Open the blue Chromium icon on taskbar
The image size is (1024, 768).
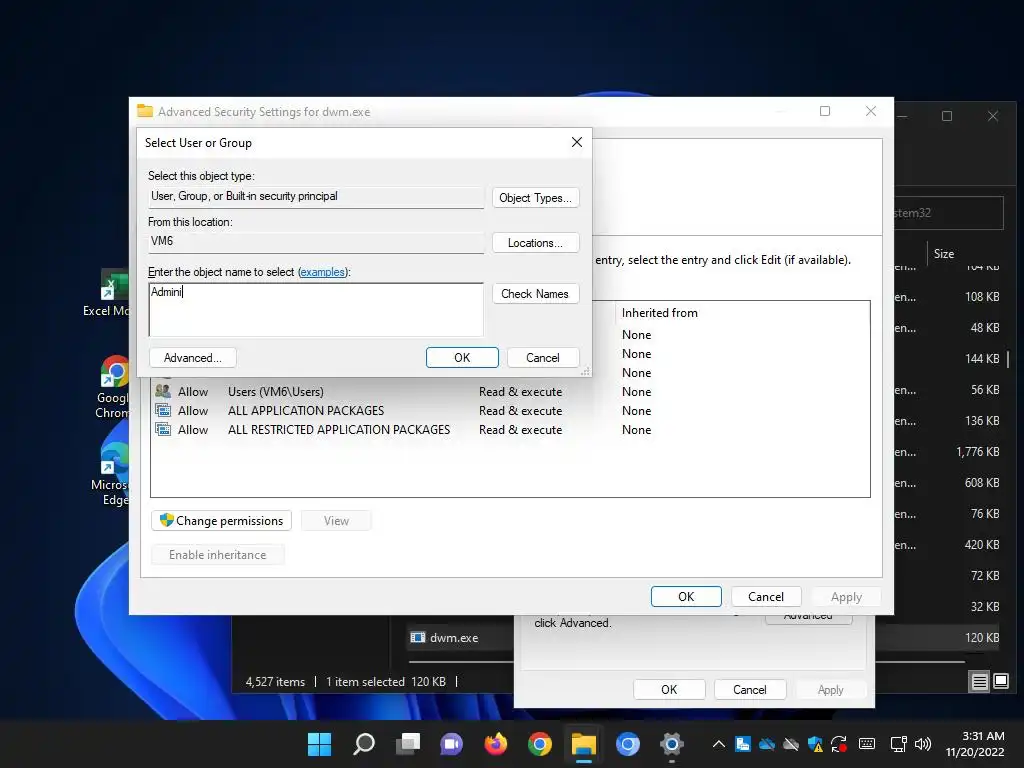(x=628, y=744)
